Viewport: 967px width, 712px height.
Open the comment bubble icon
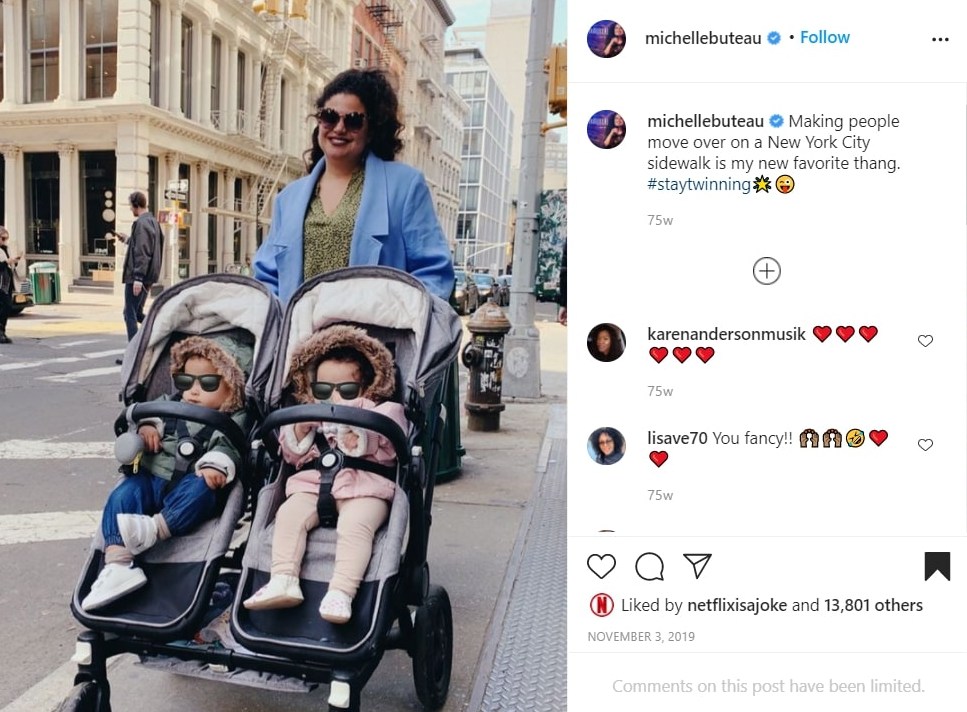coord(649,566)
